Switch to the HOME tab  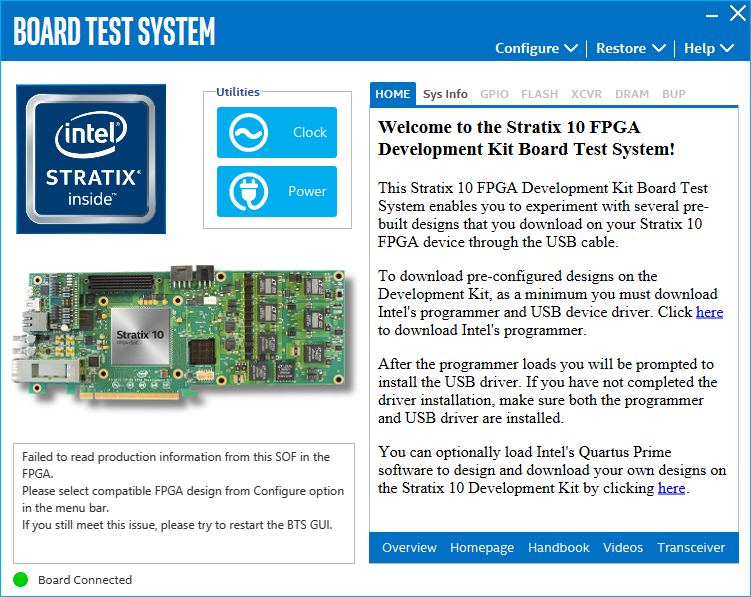(x=393, y=94)
